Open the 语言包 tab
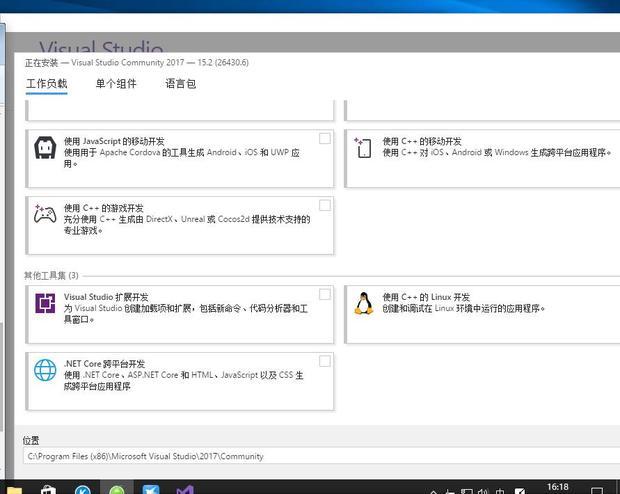Viewport: 620px width, 494px height. point(181,84)
